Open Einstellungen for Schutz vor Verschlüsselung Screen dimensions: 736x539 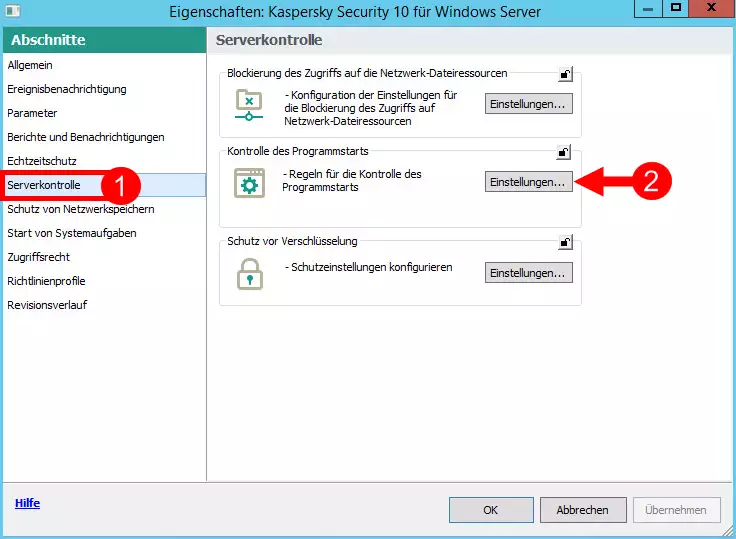point(528,272)
